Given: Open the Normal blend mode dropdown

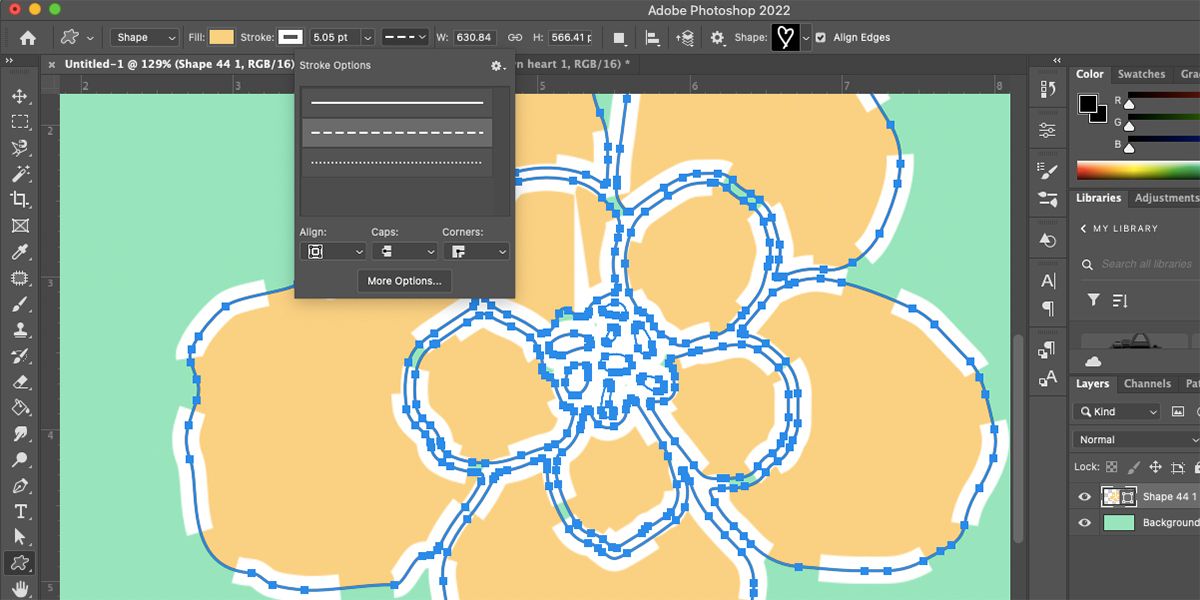Looking at the screenshot, I should tap(1136, 439).
